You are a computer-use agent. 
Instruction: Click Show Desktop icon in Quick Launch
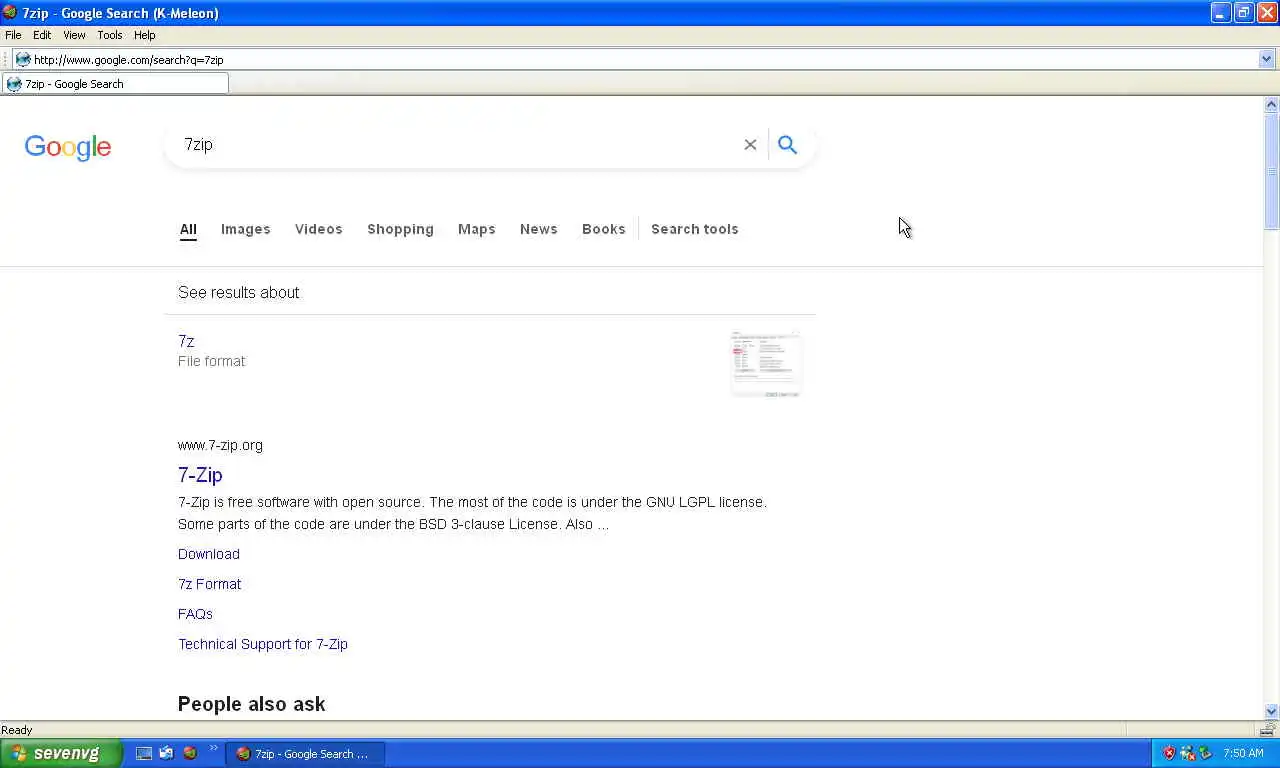click(x=144, y=754)
